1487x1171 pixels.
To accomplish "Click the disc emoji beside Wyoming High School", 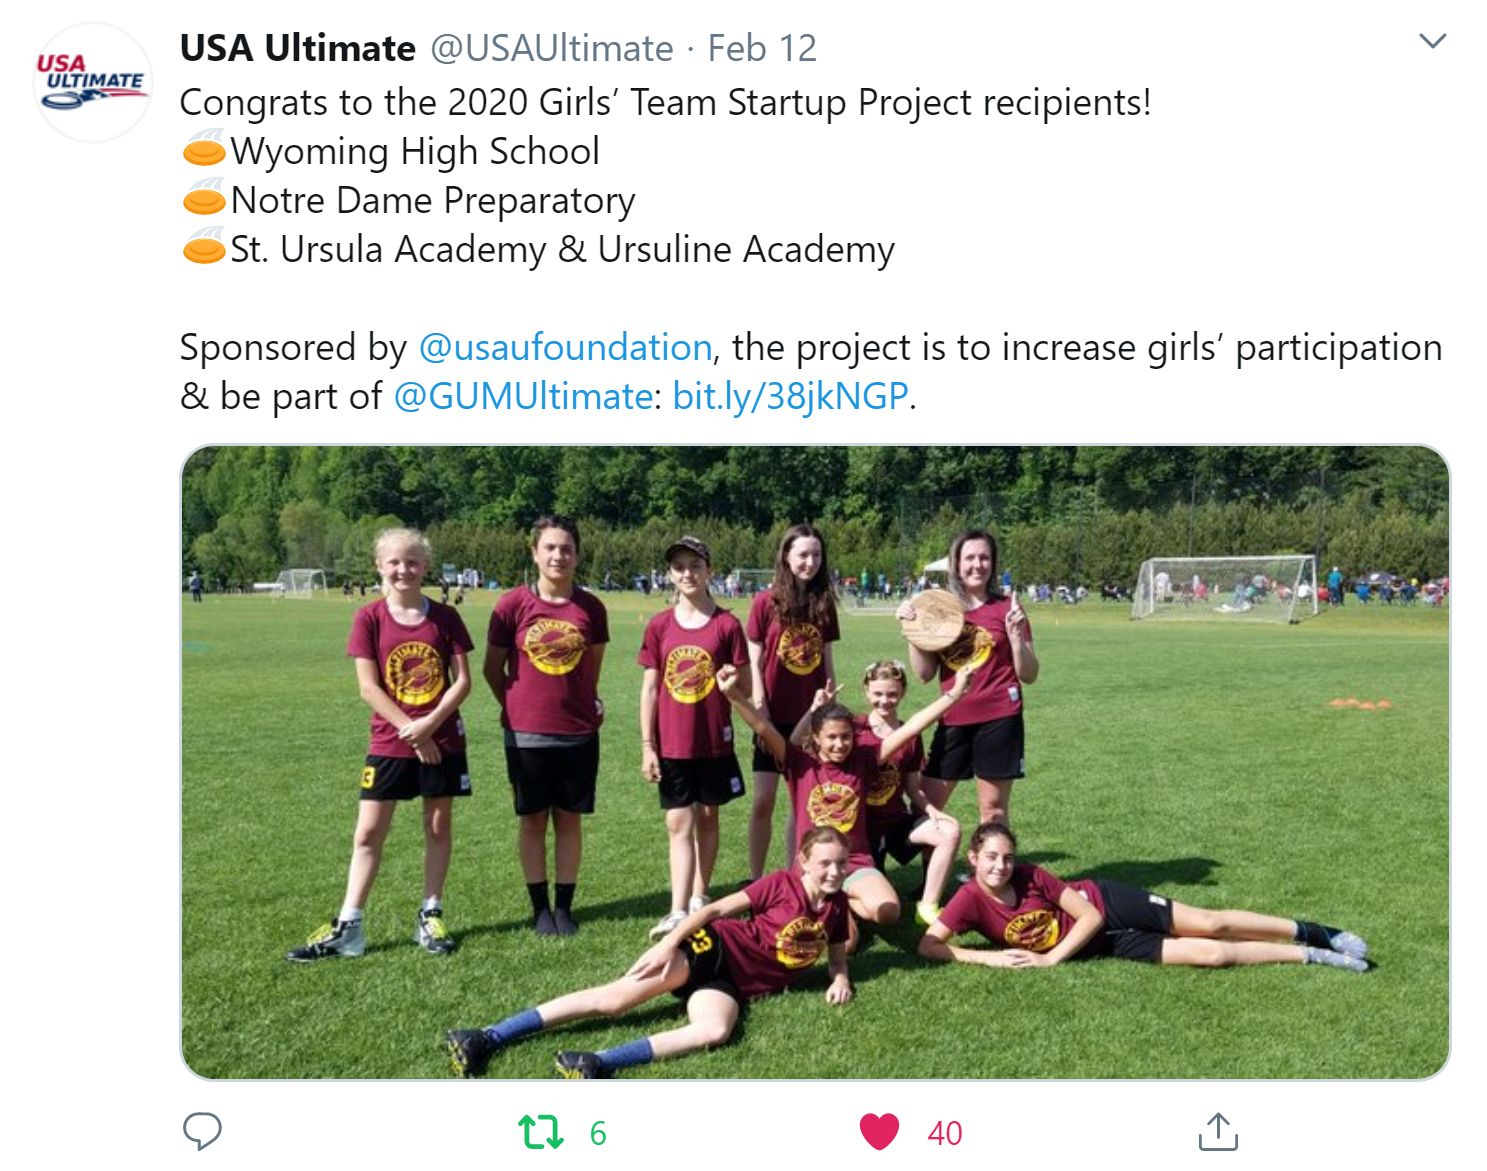I will 204,149.
